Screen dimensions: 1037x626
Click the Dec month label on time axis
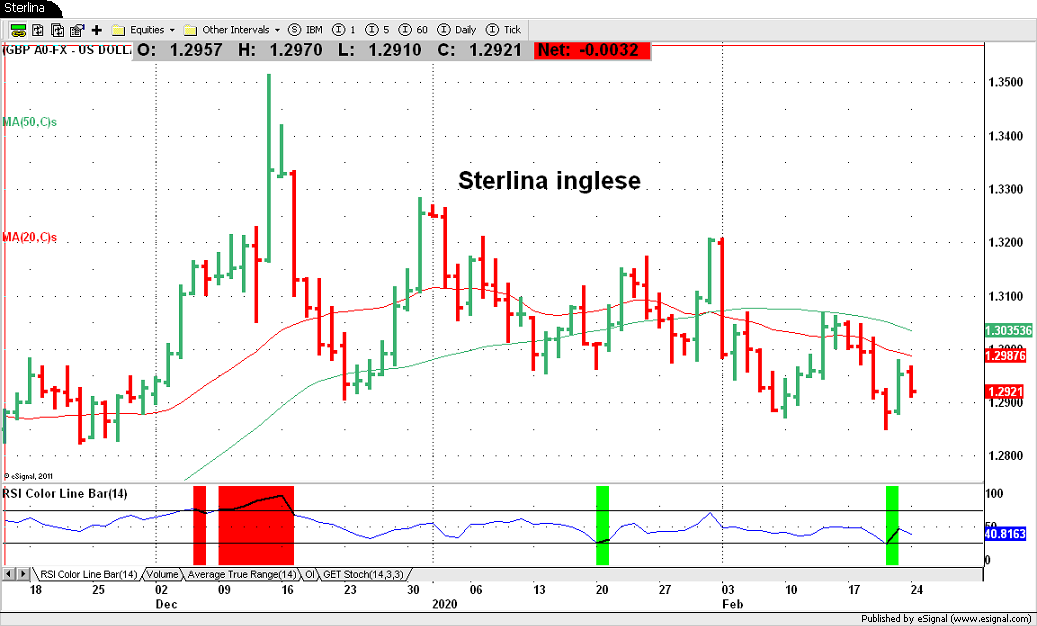166,604
